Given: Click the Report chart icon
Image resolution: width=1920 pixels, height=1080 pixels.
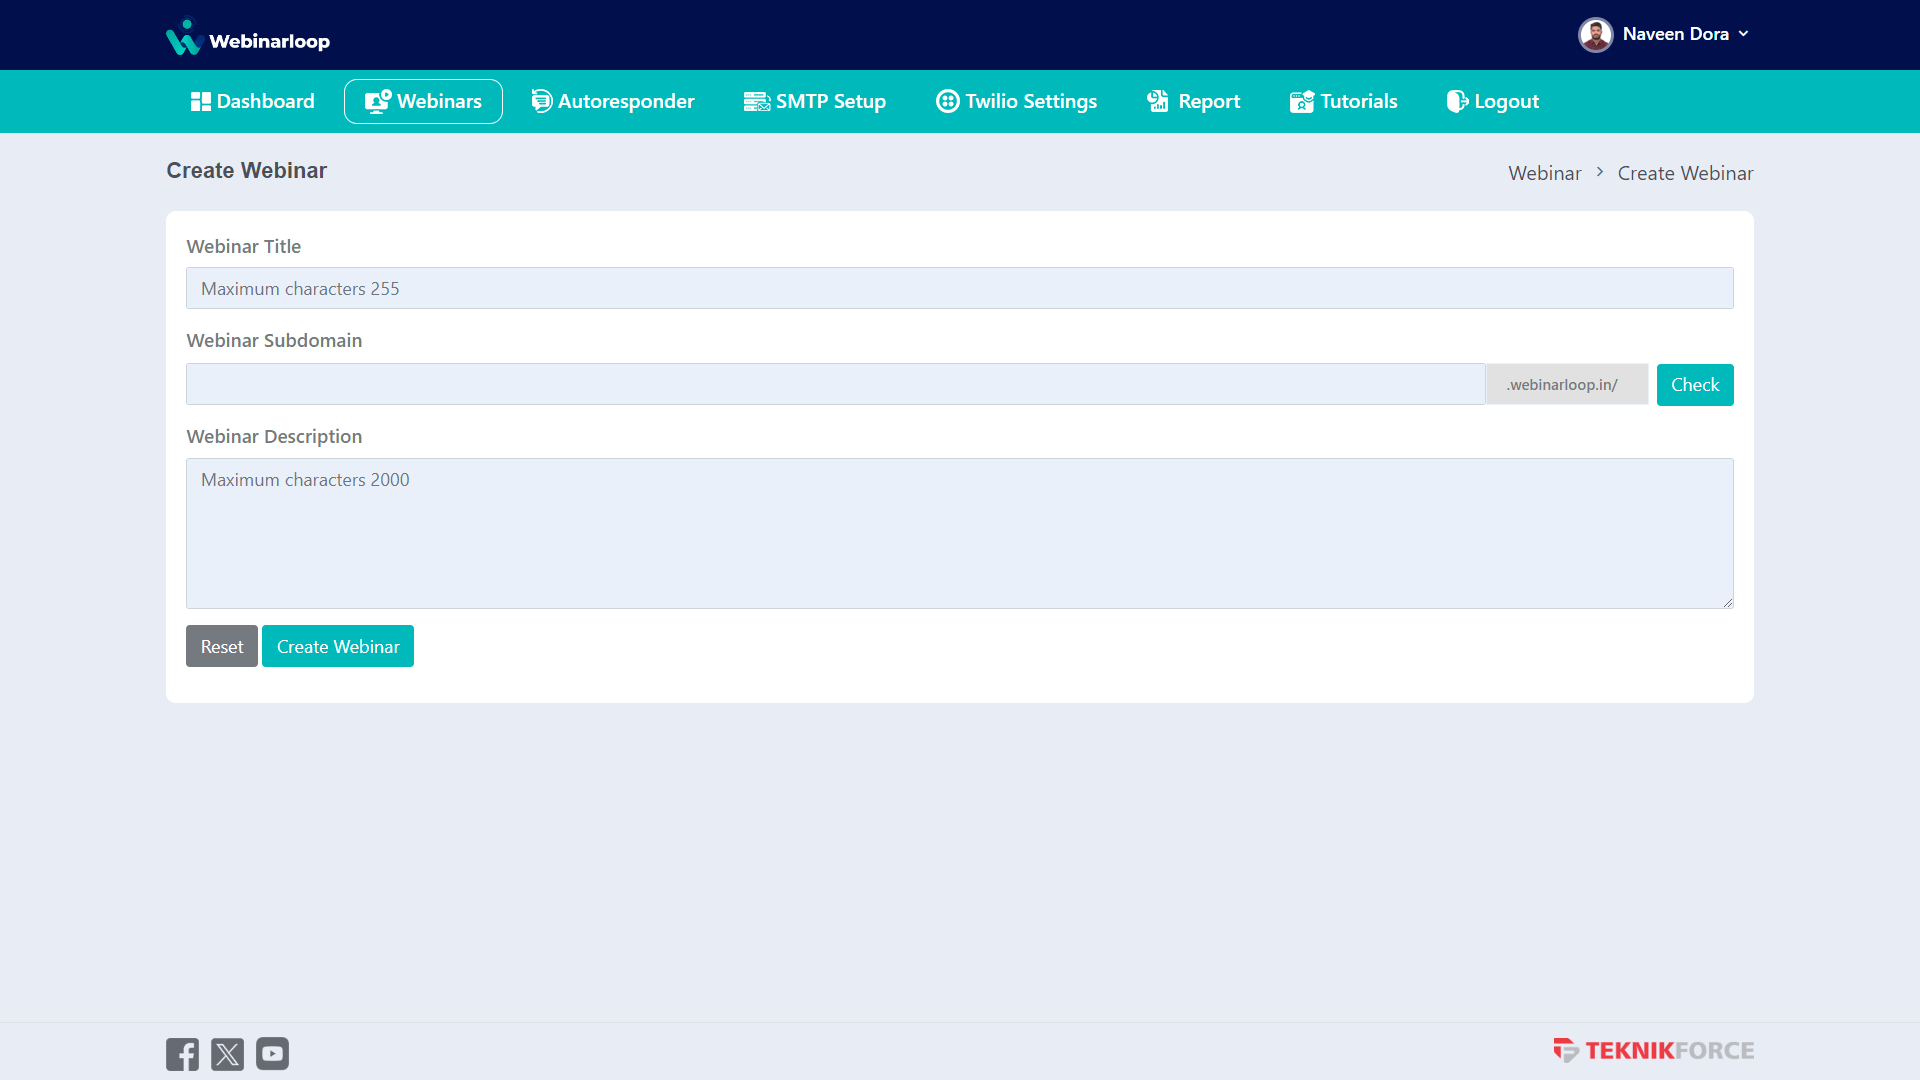Looking at the screenshot, I should pyautogui.click(x=1158, y=101).
